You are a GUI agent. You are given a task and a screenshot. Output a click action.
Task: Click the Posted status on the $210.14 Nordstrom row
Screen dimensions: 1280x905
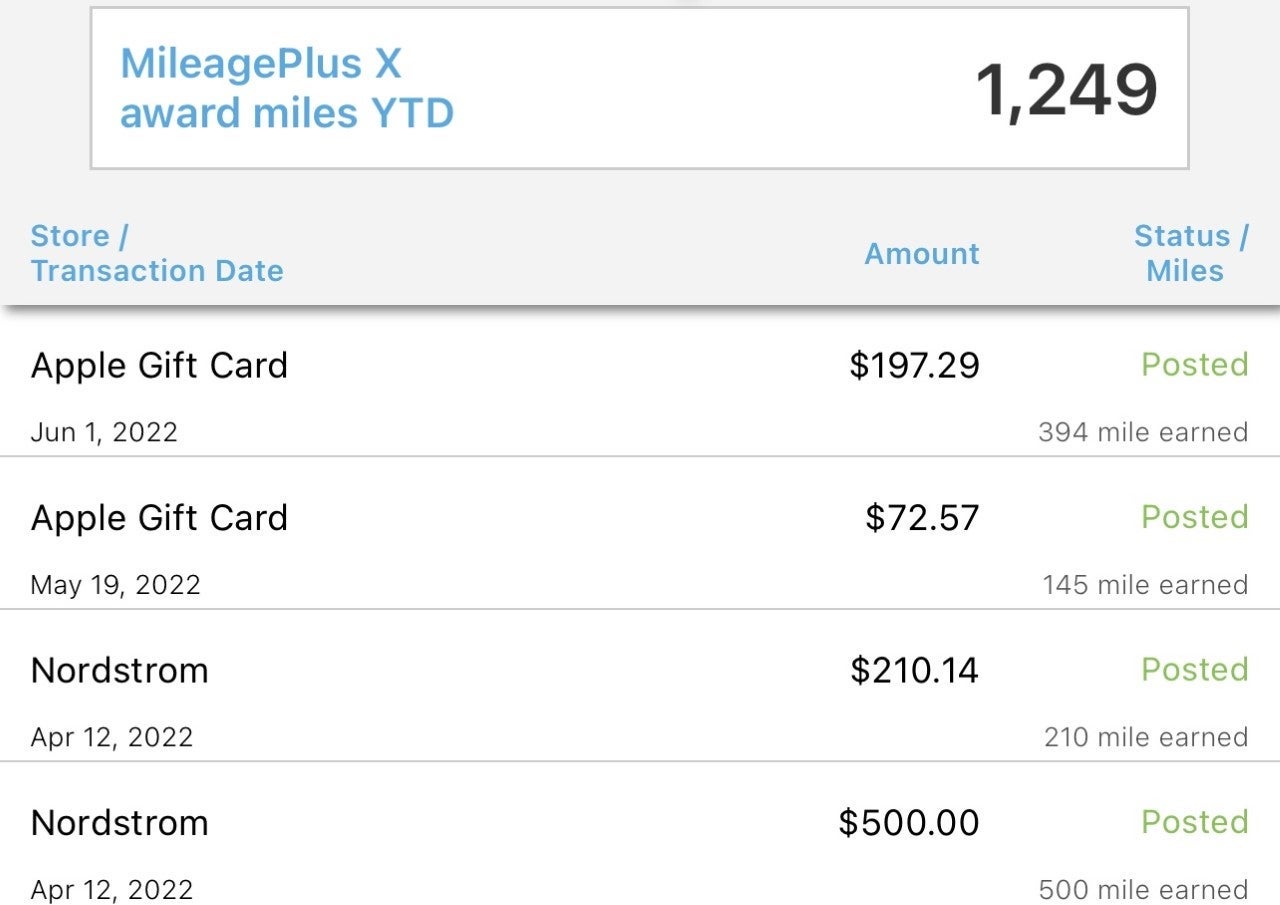[x=1193, y=670]
